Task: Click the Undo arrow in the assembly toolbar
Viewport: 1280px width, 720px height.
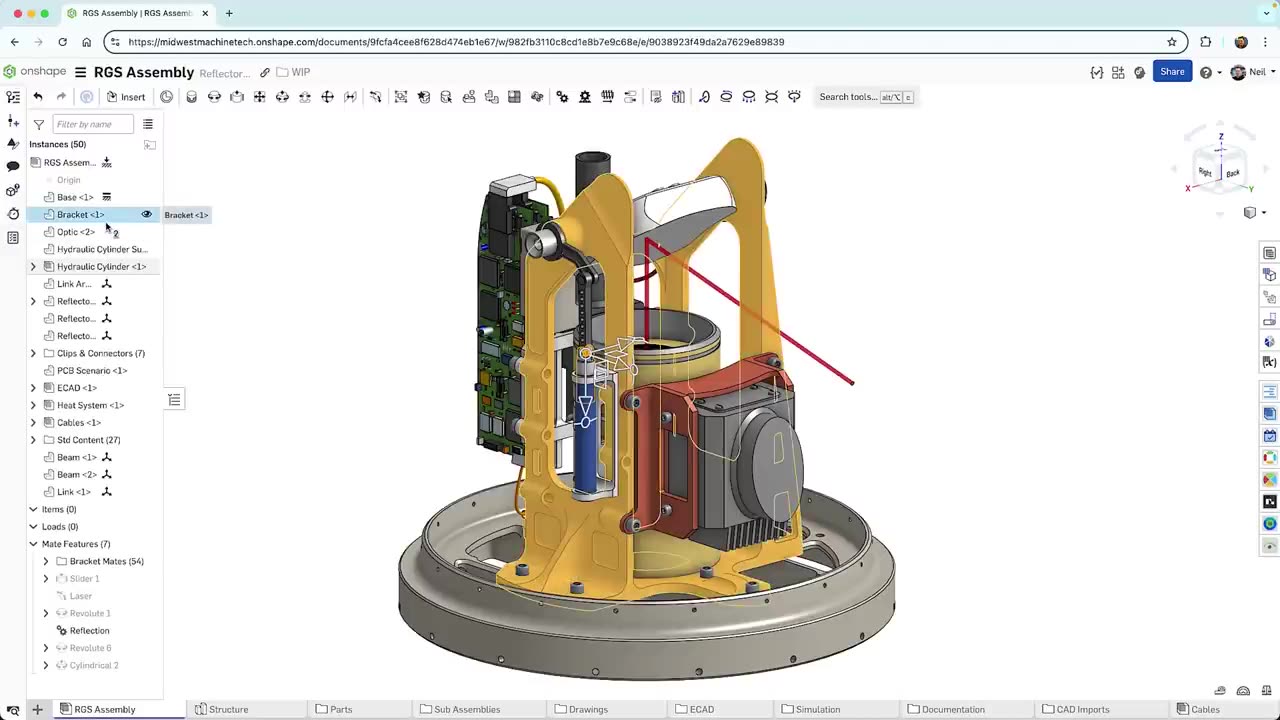Action: pos(38,97)
